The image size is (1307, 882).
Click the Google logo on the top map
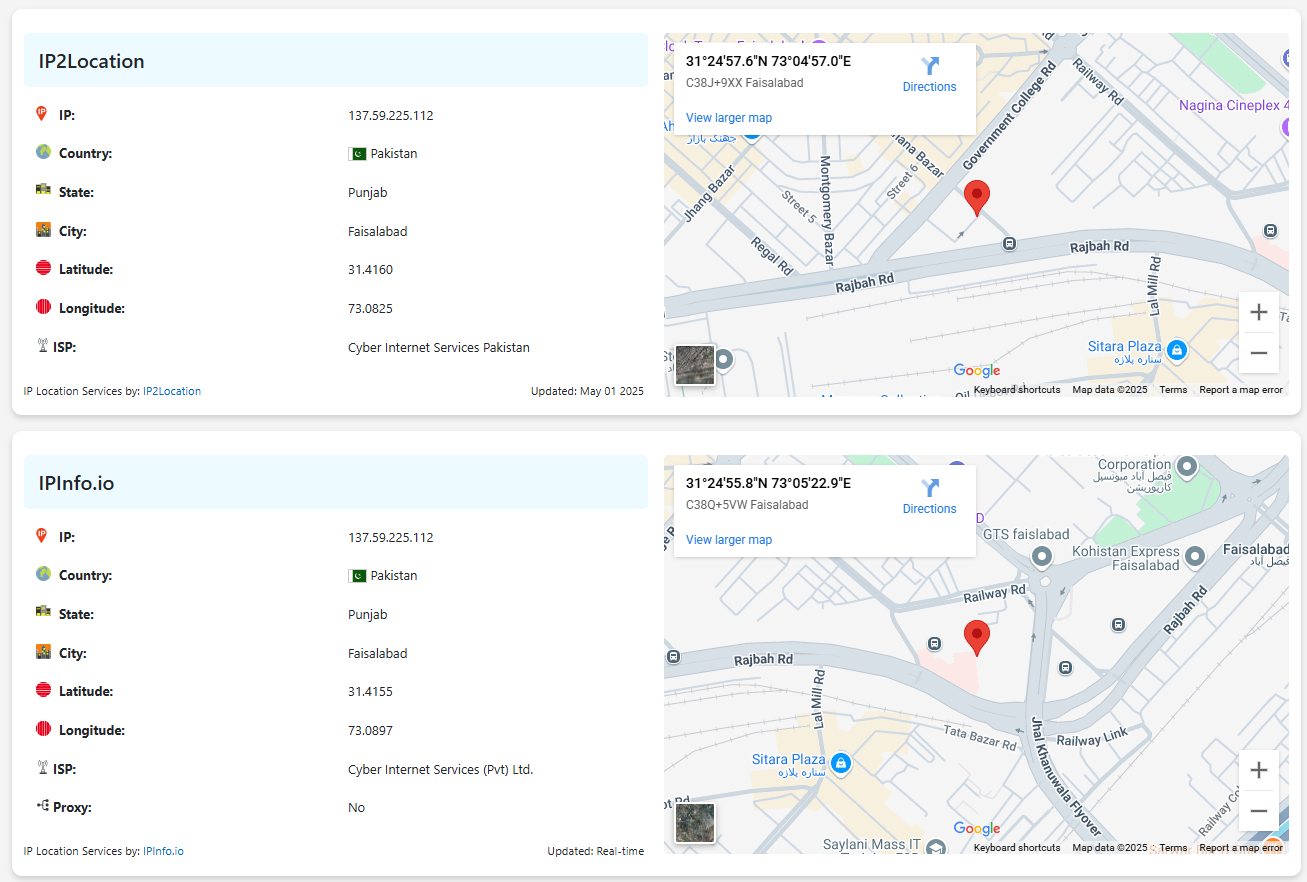[977, 371]
